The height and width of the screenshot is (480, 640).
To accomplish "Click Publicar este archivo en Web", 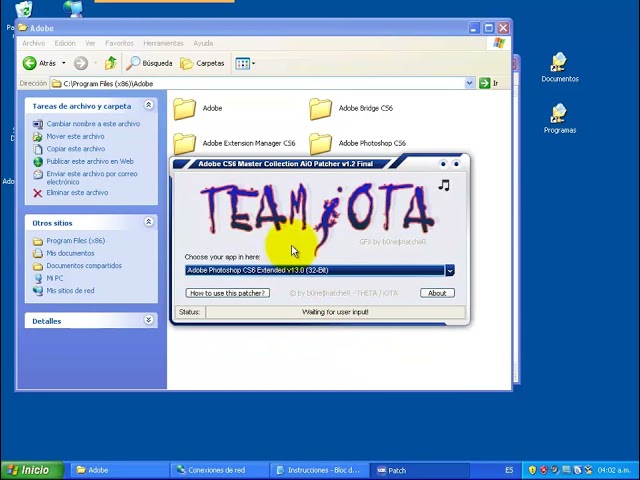I will 90,162.
